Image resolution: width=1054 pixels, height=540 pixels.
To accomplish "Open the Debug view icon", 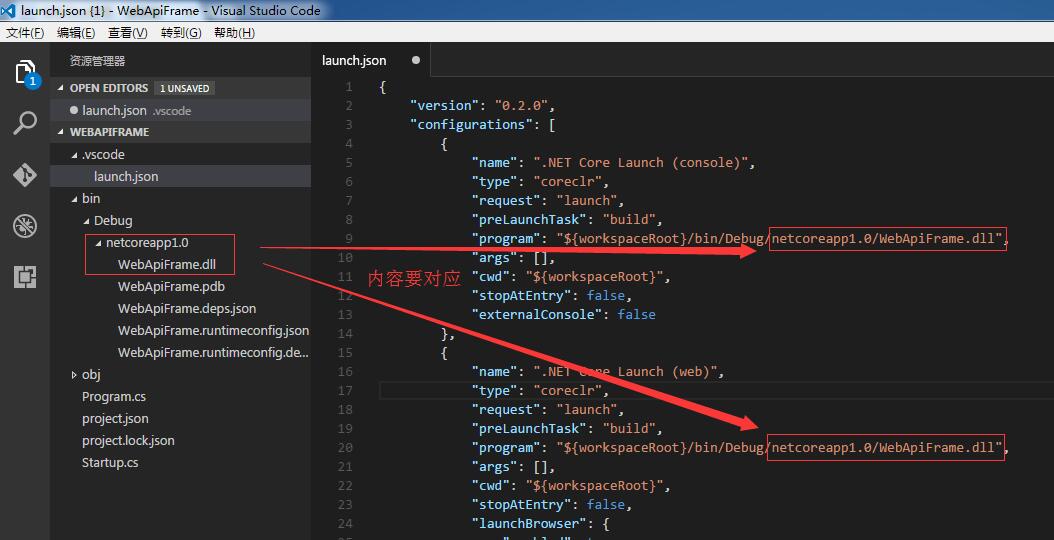I will point(25,226).
